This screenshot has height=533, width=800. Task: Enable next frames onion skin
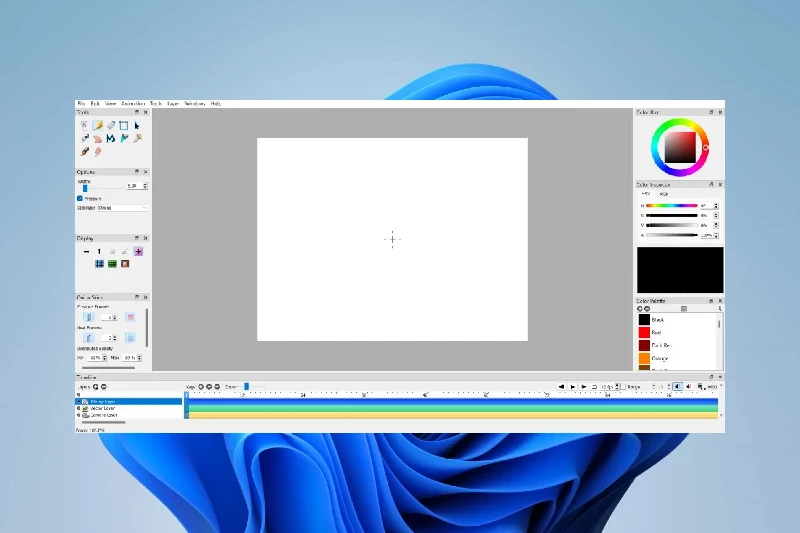(89, 338)
